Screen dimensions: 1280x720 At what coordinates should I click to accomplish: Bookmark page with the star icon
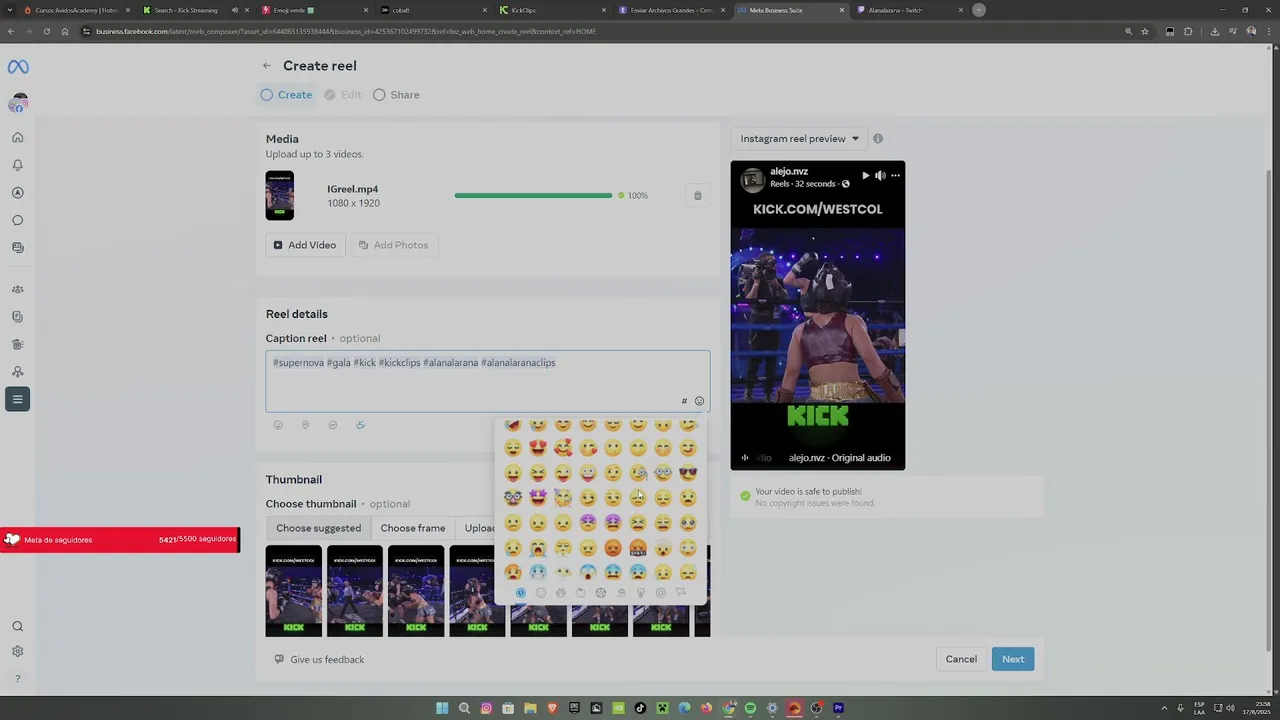point(1145,31)
